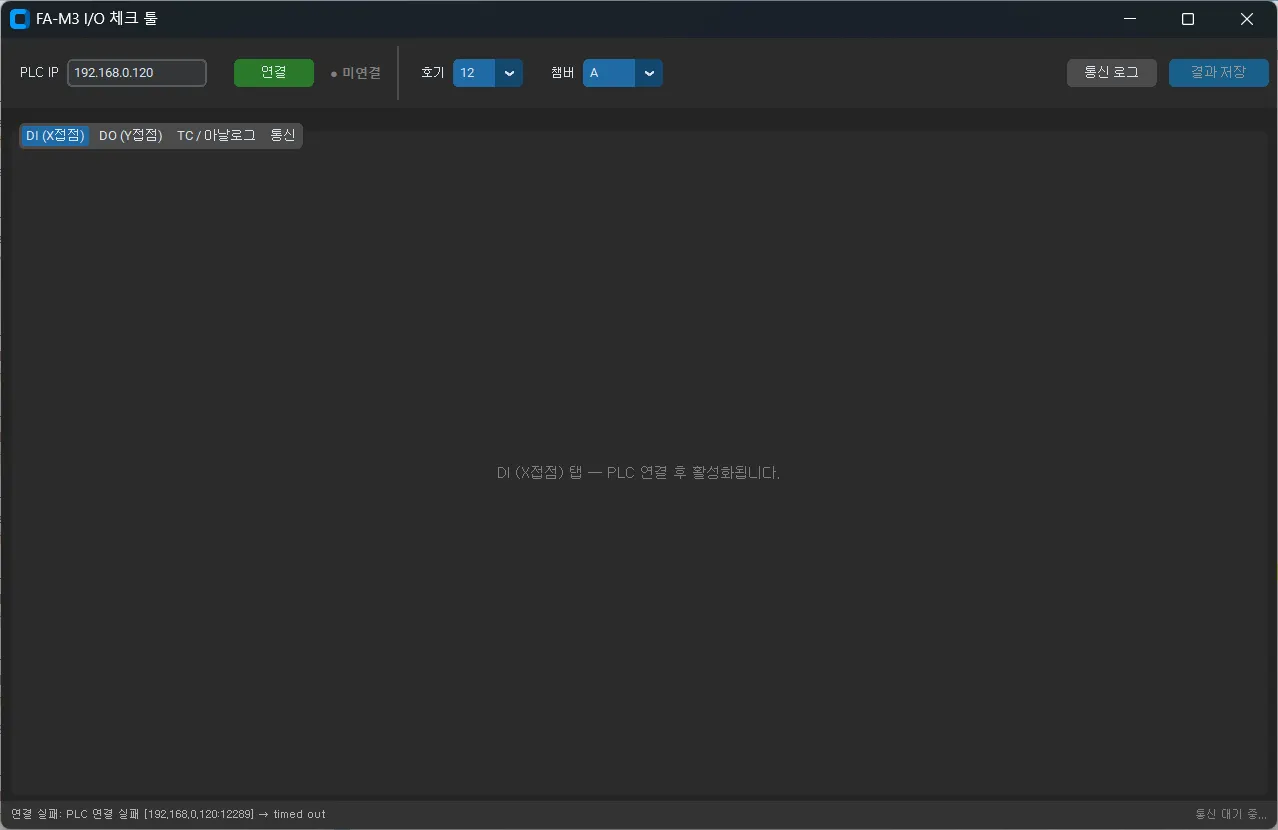Maximize the FA-M3 I/O check tool window
Viewport: 1278px width, 830px height.
click(1188, 19)
